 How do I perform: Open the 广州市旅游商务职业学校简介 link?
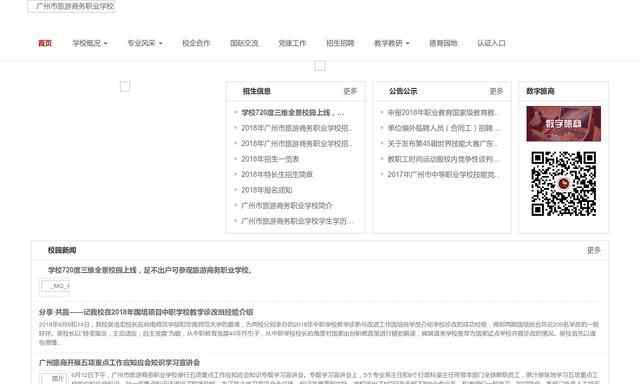pos(287,206)
